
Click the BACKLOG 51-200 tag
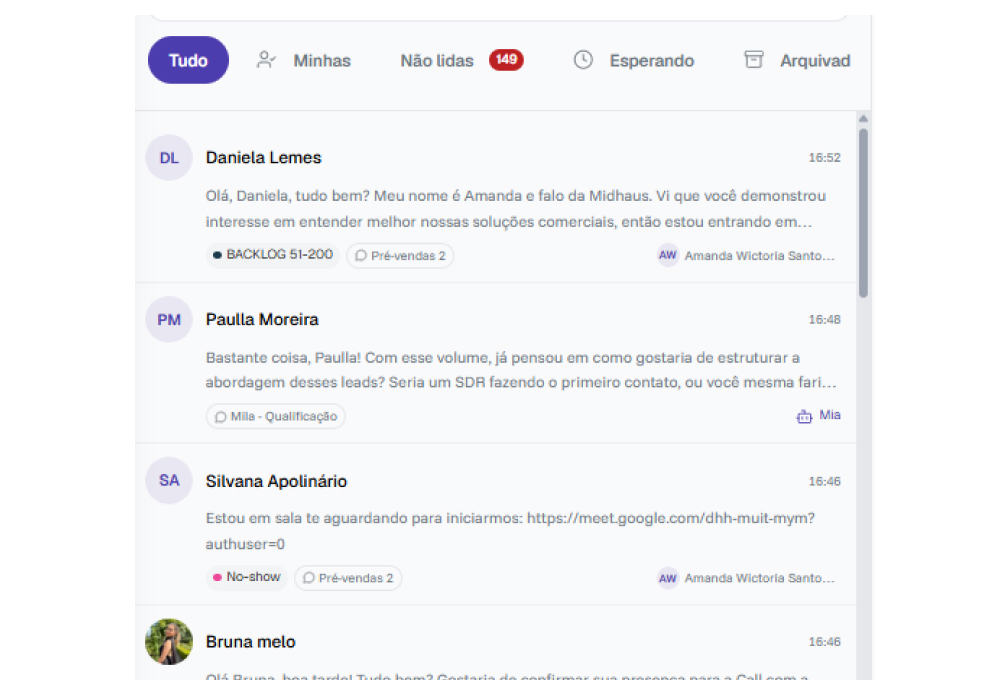coord(273,255)
